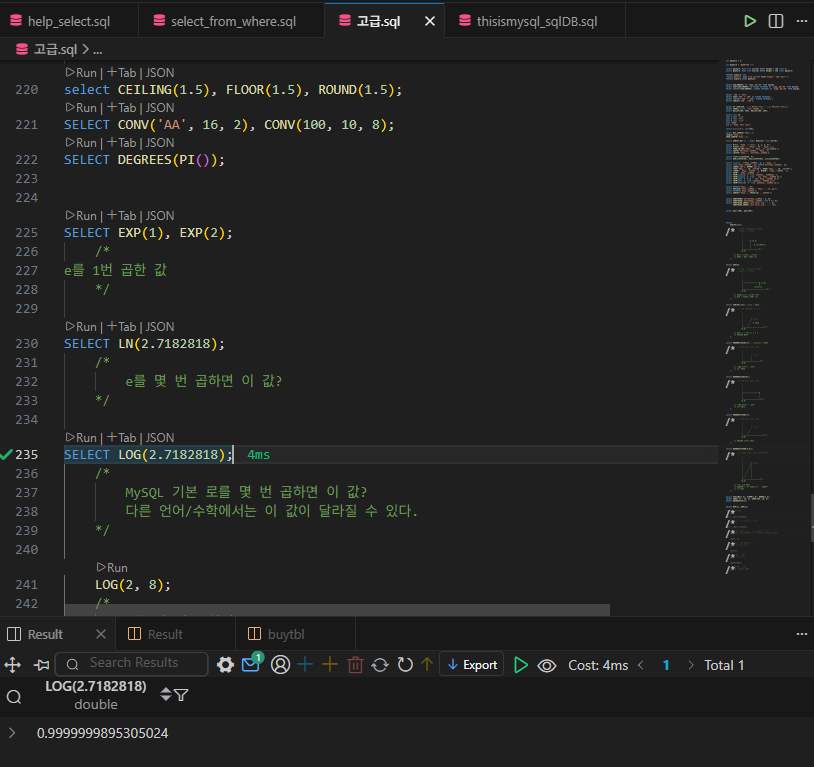Click the yellow up arrow icon

pyautogui.click(x=427, y=665)
